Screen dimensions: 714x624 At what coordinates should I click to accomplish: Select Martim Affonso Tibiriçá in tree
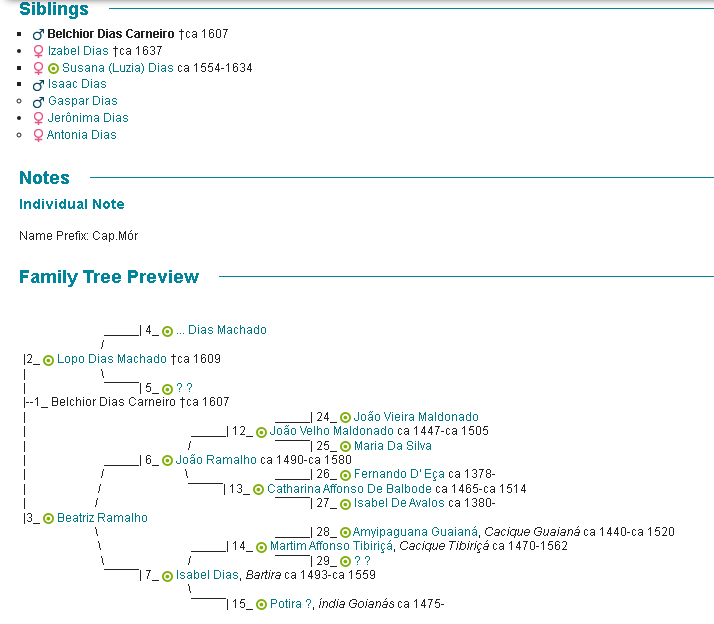click(331, 546)
